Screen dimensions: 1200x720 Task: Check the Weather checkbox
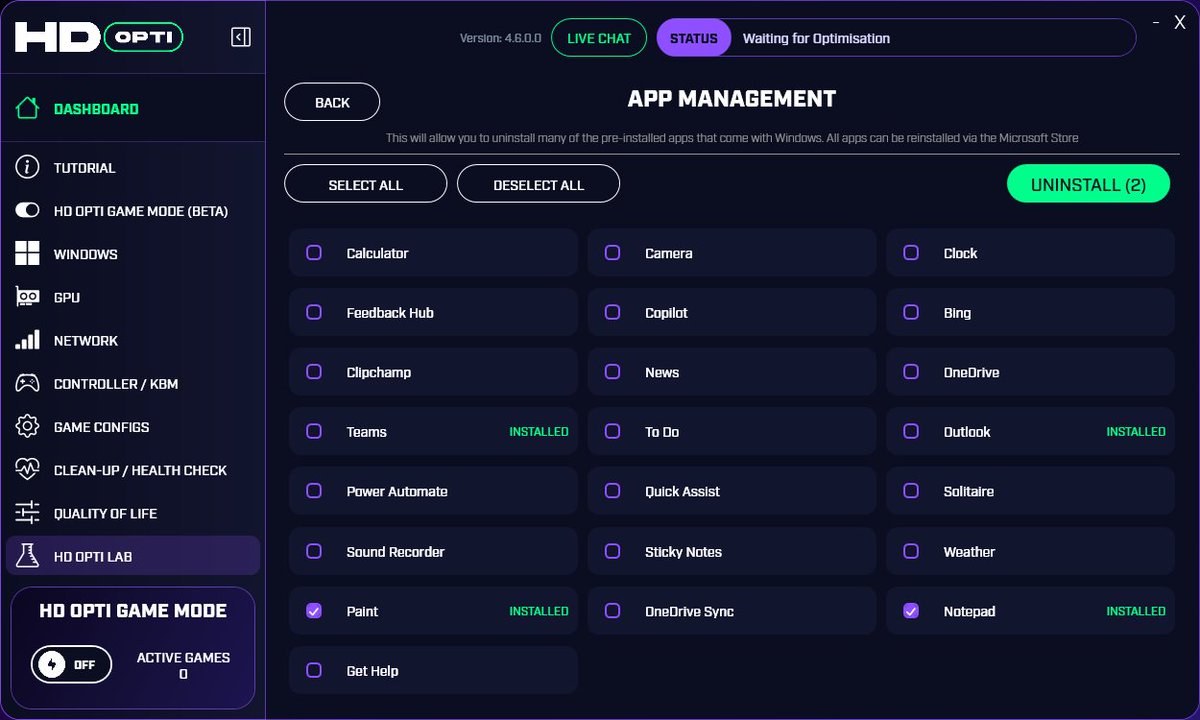tap(911, 551)
